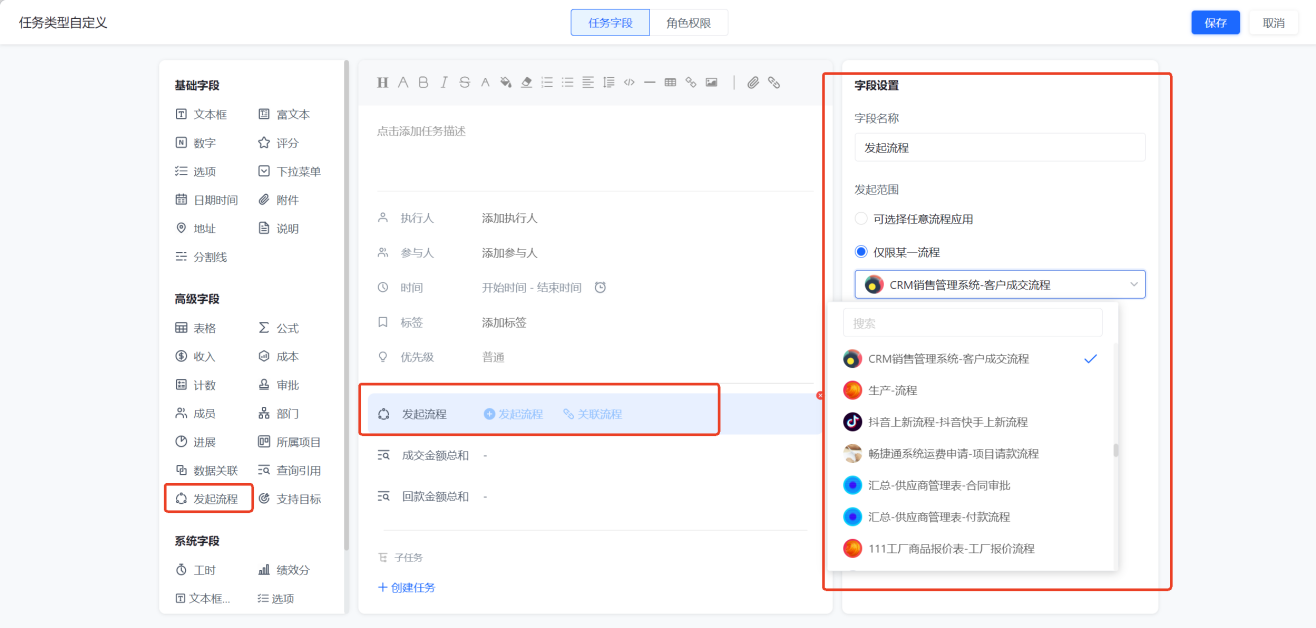Select the 回款金额总和 field row

click(595, 497)
